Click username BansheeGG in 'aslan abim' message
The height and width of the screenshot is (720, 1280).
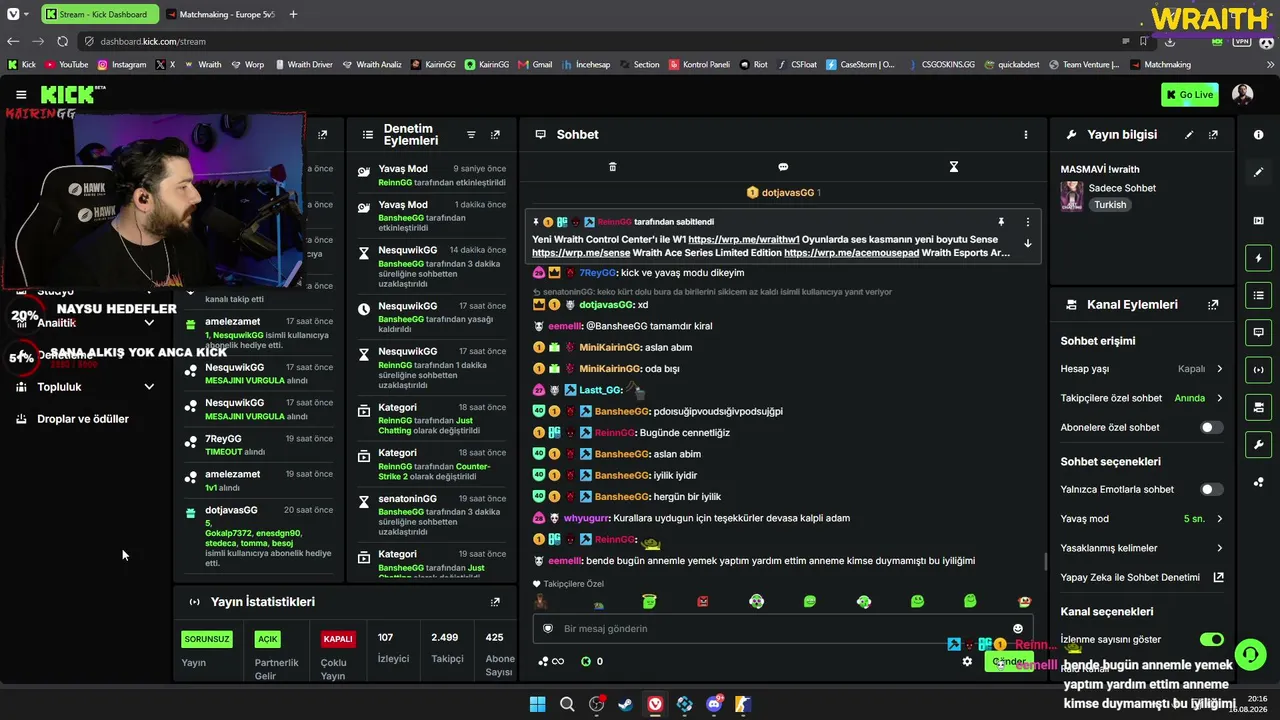tap(621, 454)
